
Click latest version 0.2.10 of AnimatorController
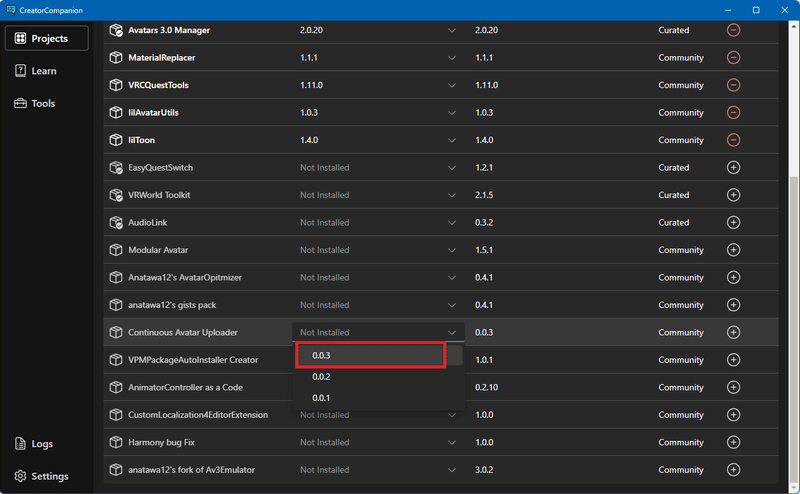point(486,387)
